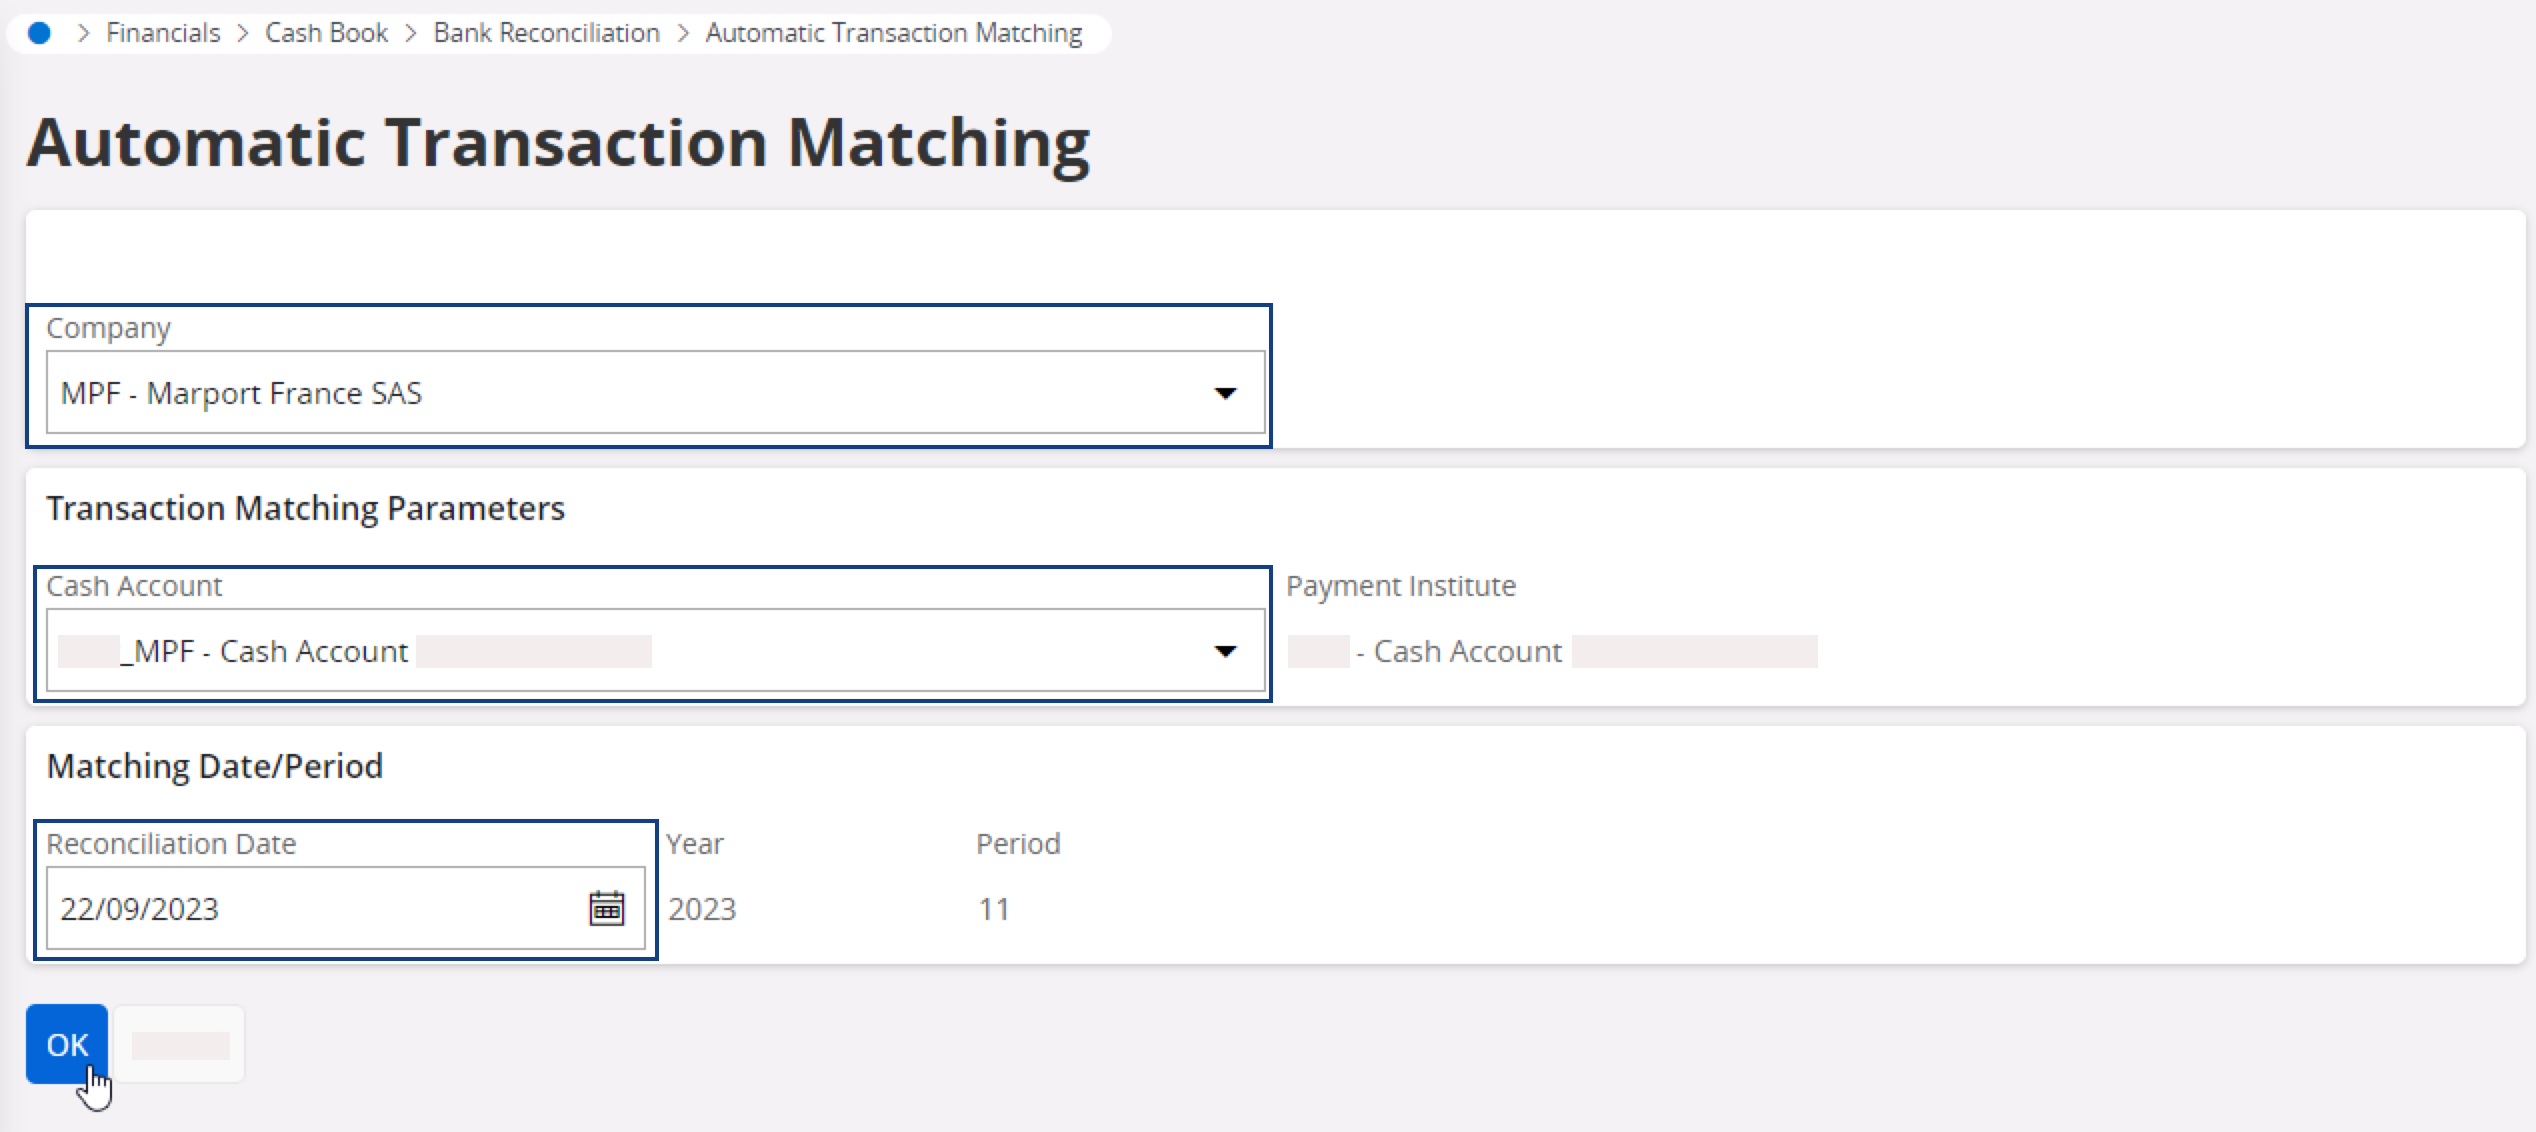The image size is (2536, 1132).
Task: Go to Financials in the breadcrumb
Action: (163, 33)
